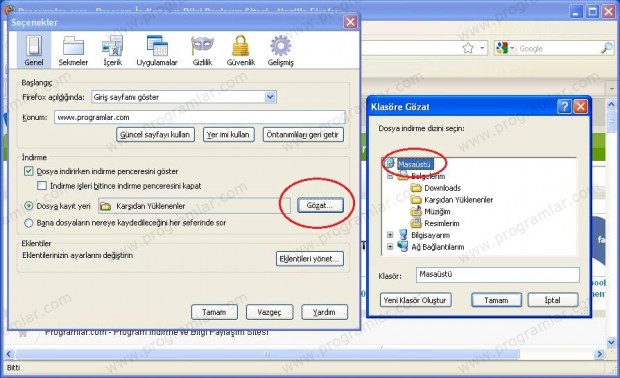The height and width of the screenshot is (378, 620).
Task: Select Bilgisayarım in the folder tree
Action: point(430,235)
